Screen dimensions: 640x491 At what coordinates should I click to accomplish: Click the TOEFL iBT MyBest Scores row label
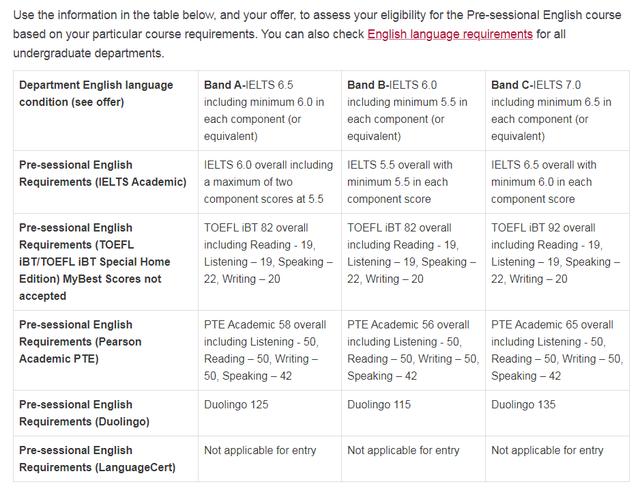pyautogui.click(x=106, y=262)
